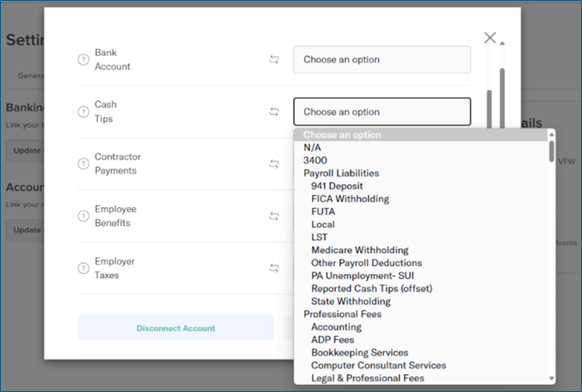Click the help icon beside Employee Benefits
The height and width of the screenshot is (392, 582).
click(x=84, y=216)
